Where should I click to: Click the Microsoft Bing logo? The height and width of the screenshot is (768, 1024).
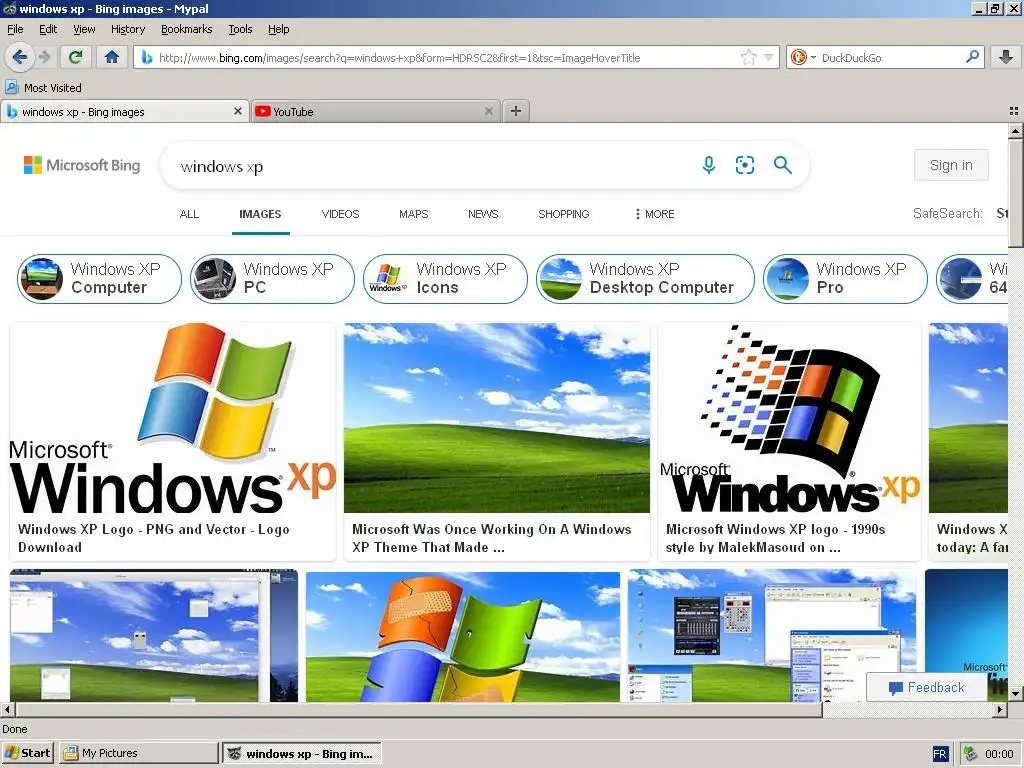pos(82,165)
